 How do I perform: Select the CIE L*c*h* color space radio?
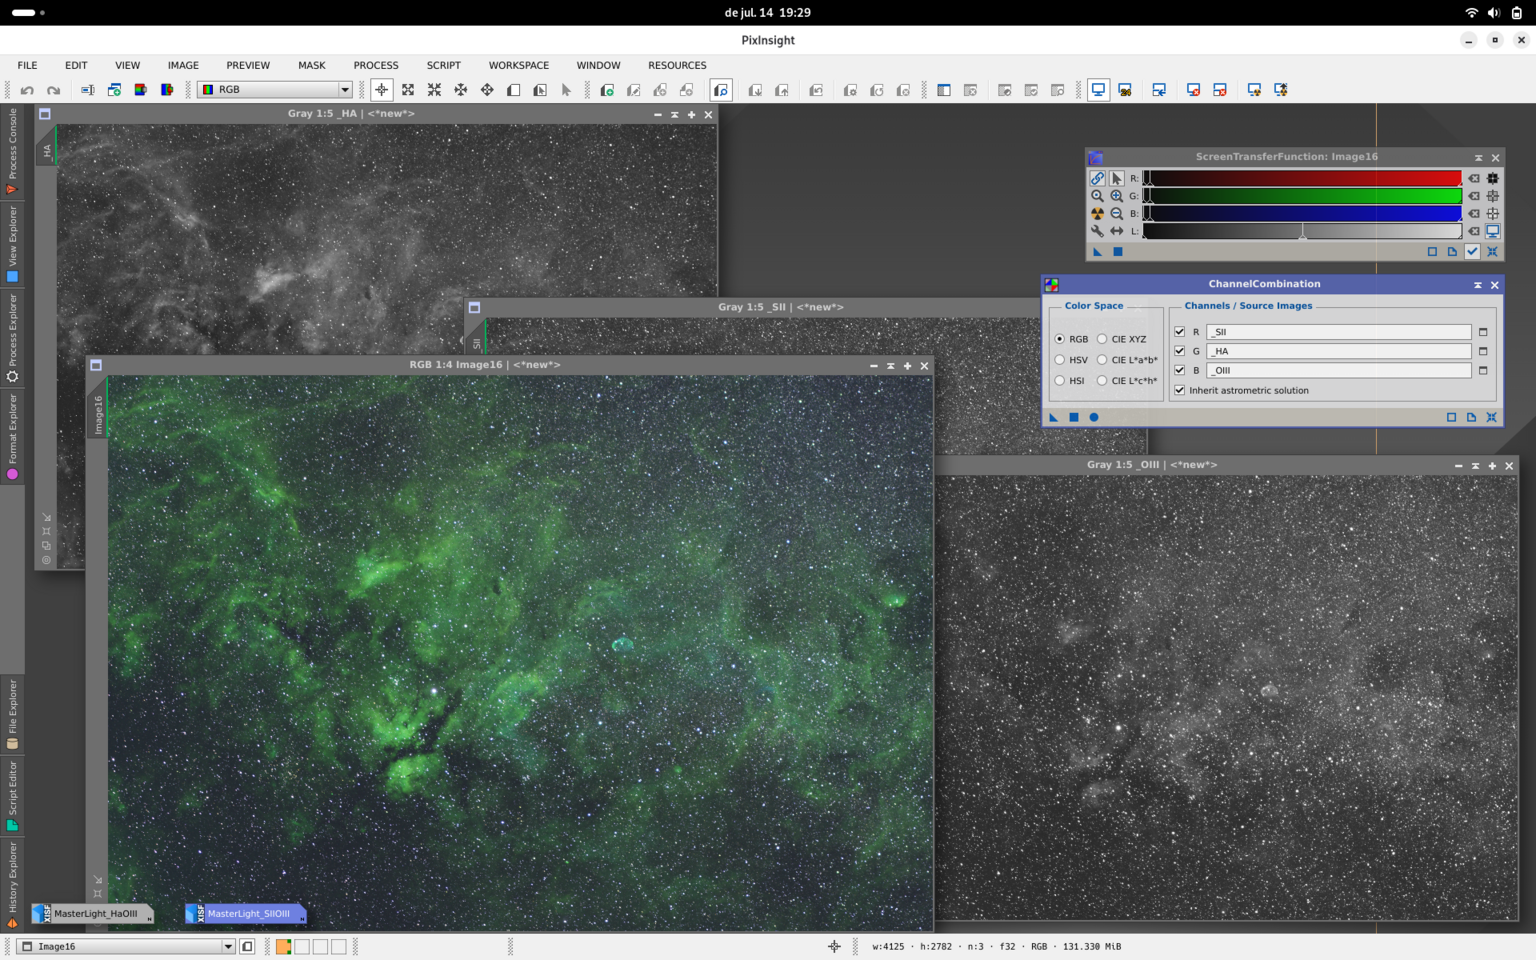(x=1102, y=381)
